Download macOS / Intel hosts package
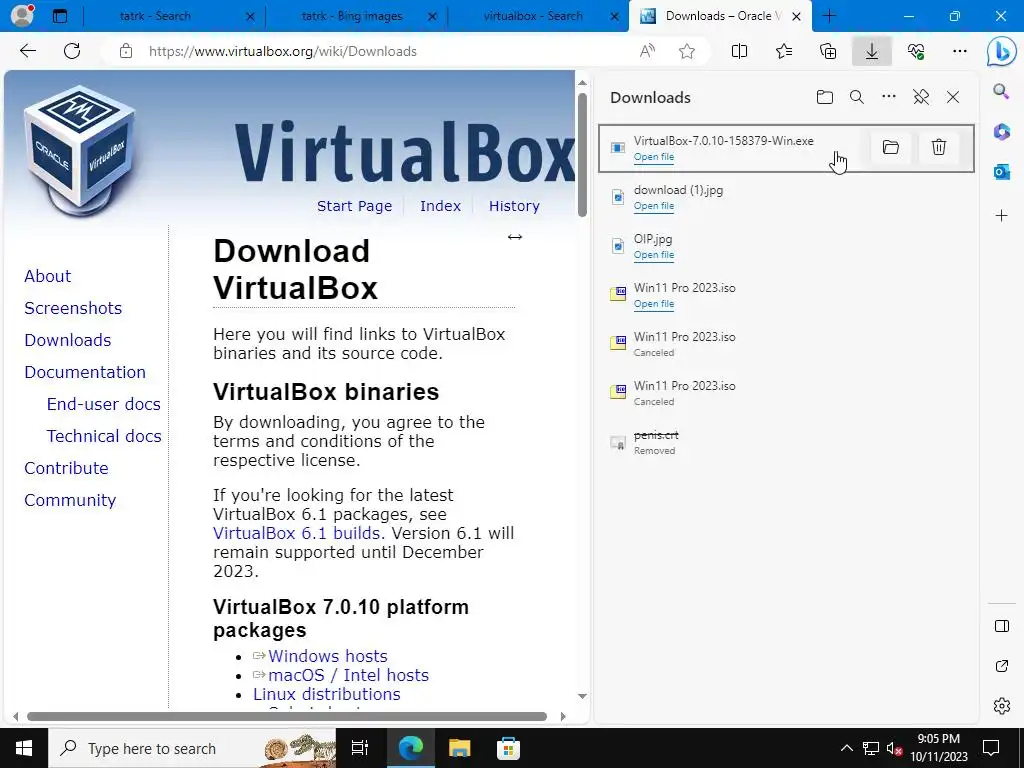Viewport: 1024px width, 768px height. (x=348, y=675)
